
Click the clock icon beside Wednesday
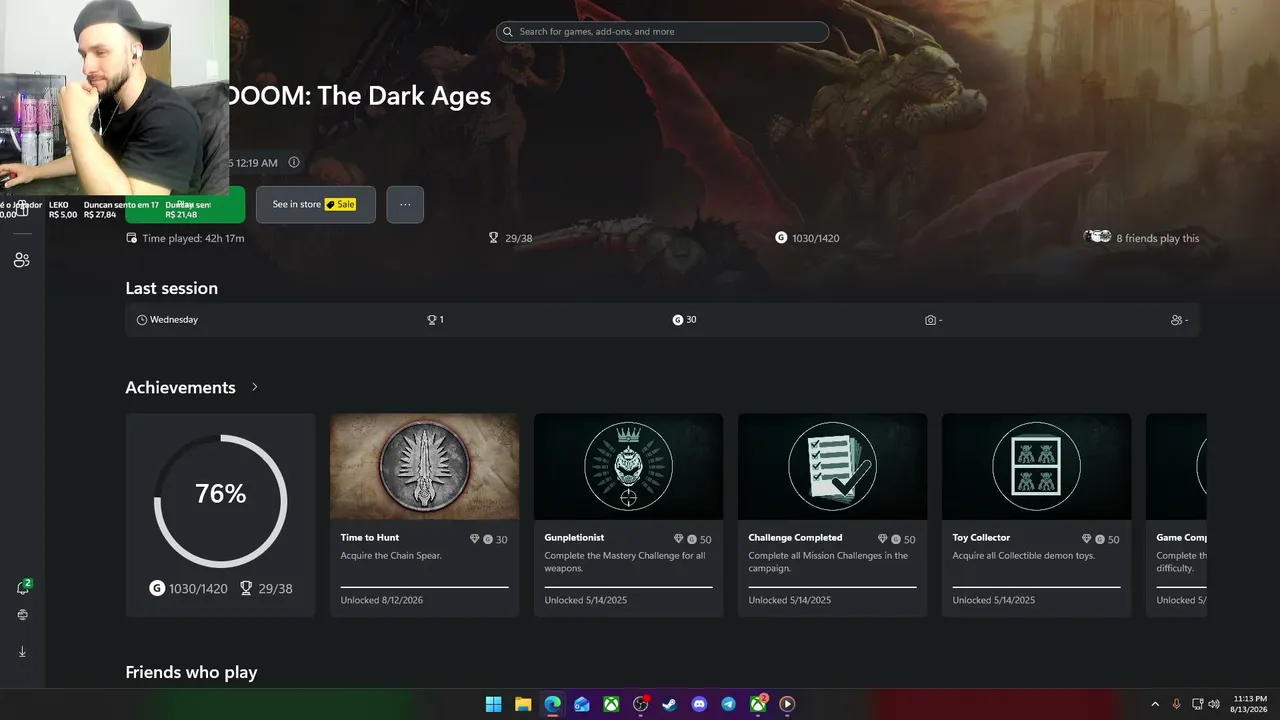(142, 320)
